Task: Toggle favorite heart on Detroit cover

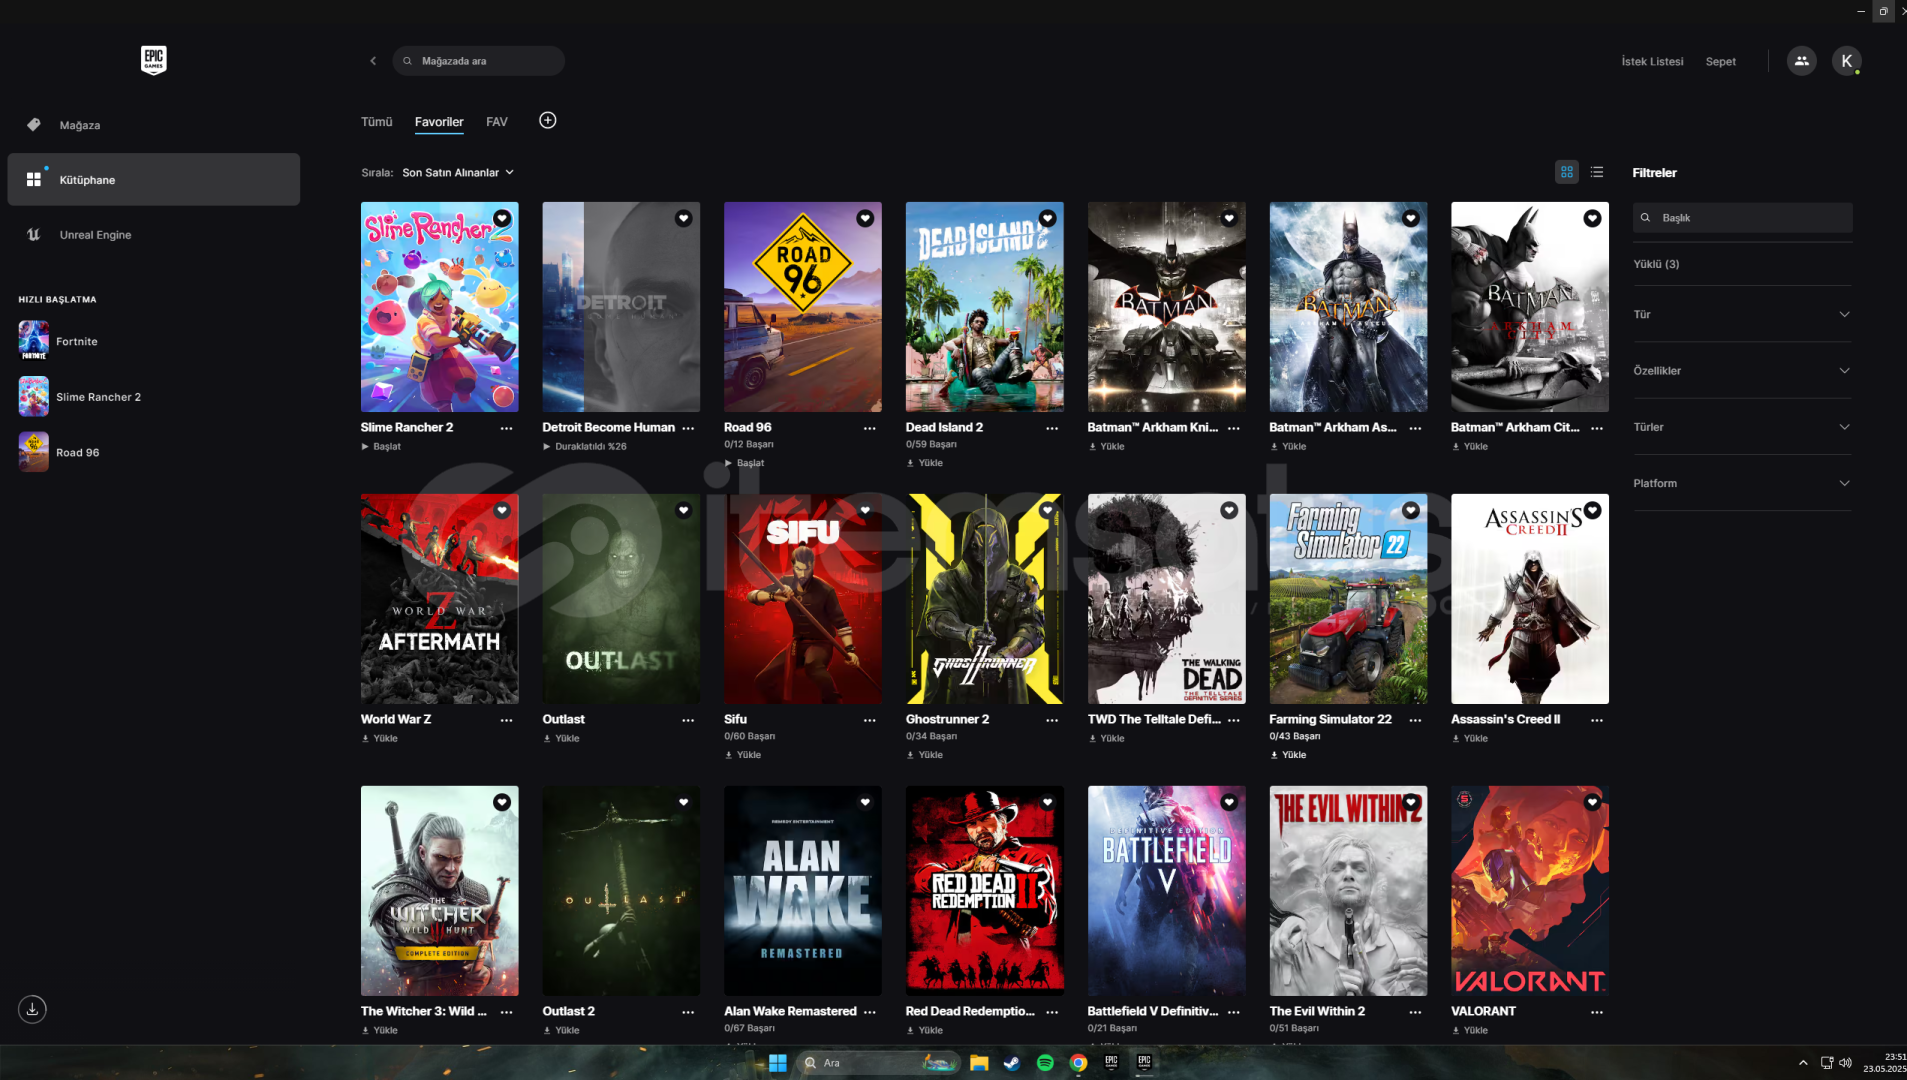Action: [684, 218]
